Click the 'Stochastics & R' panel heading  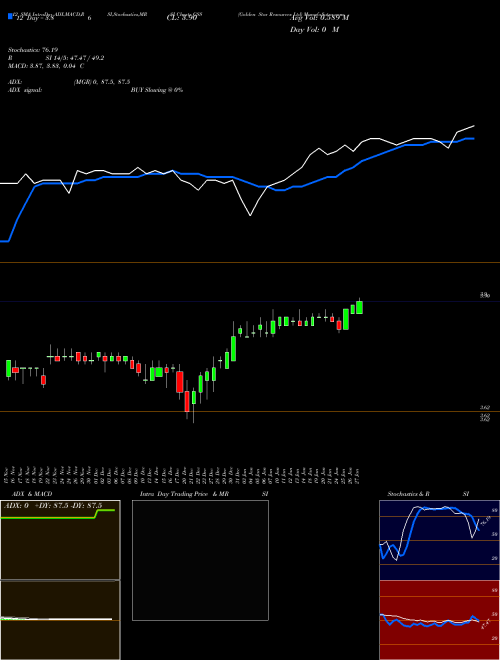click(408, 494)
